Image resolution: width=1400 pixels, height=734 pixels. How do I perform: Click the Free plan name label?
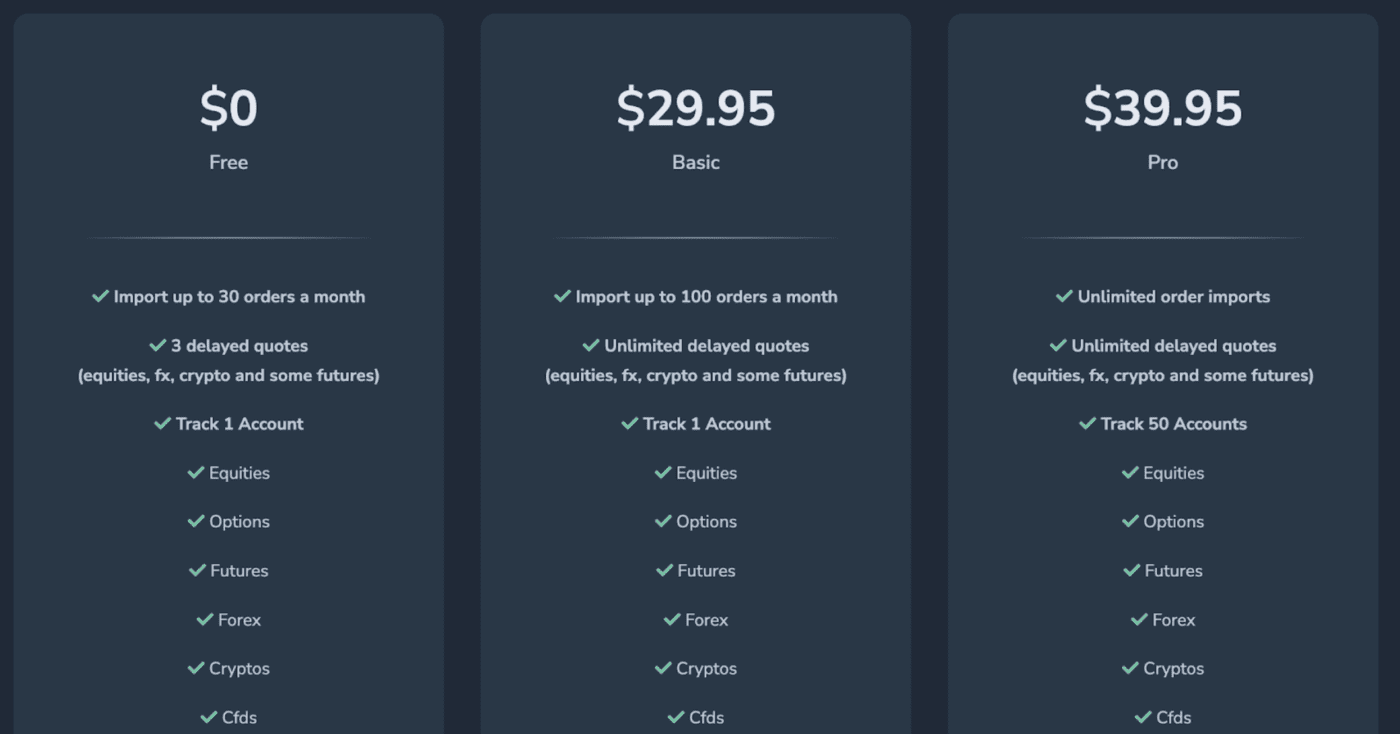(229, 162)
